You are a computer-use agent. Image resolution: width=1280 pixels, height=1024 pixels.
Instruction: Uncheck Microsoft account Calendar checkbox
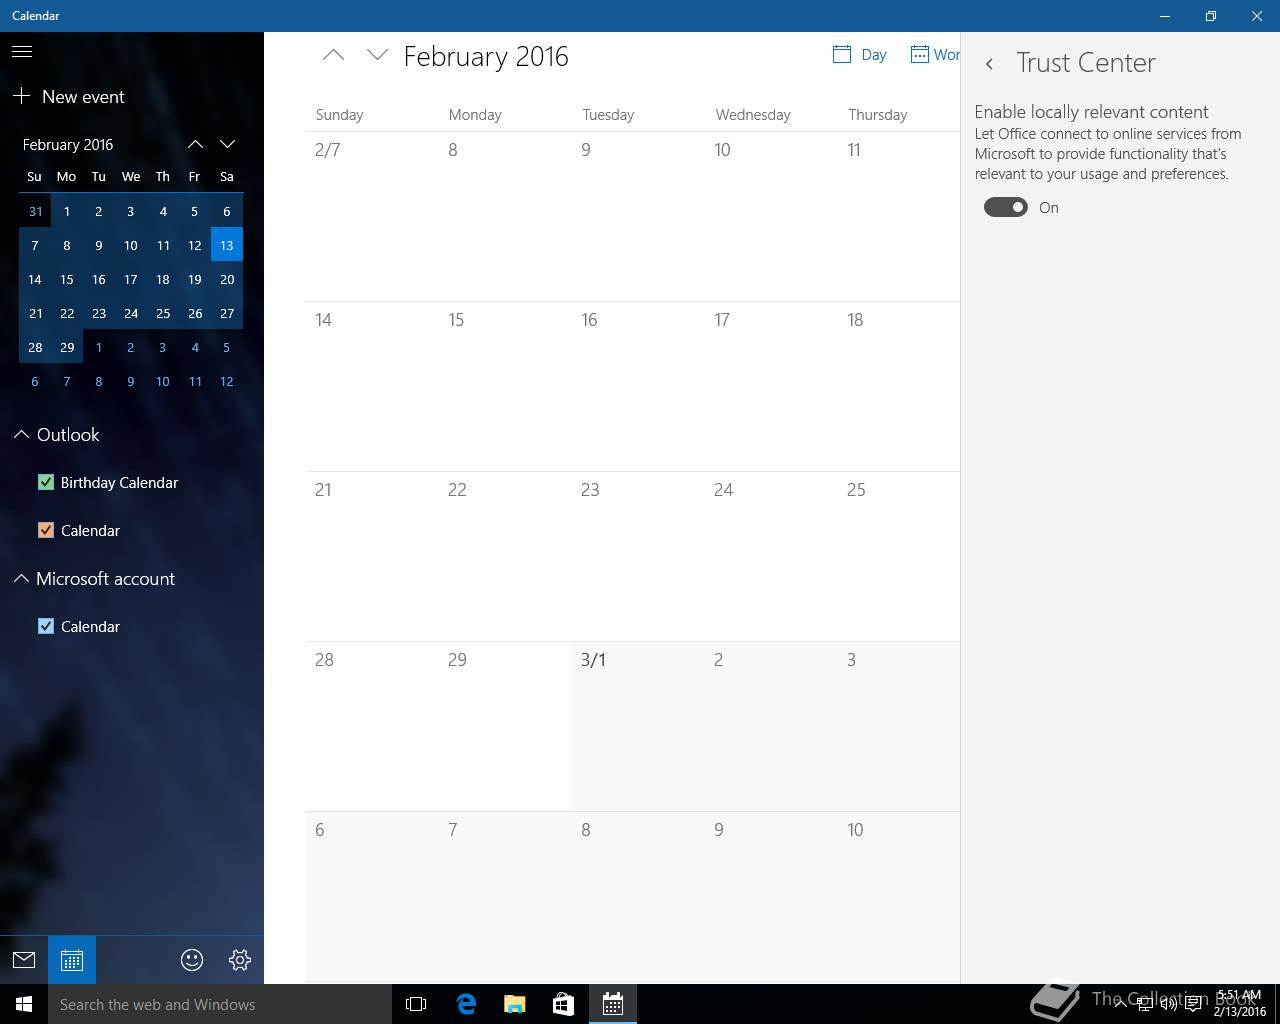[x=46, y=626]
